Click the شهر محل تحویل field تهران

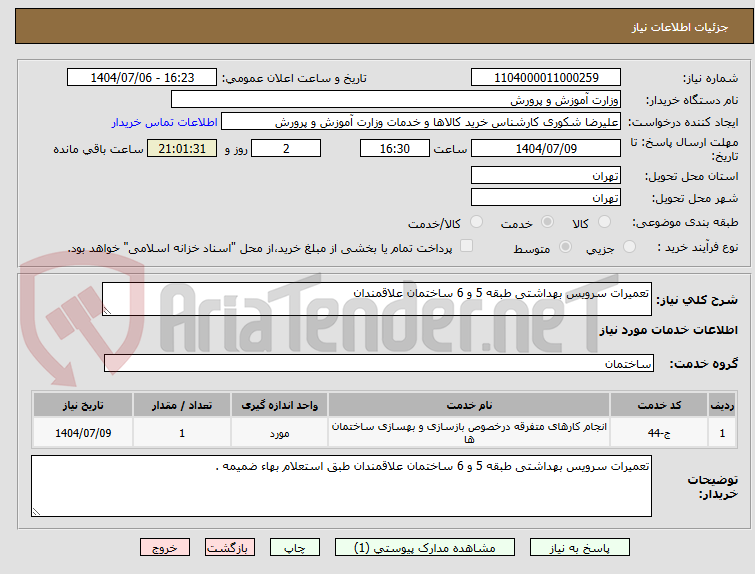pyautogui.click(x=546, y=197)
